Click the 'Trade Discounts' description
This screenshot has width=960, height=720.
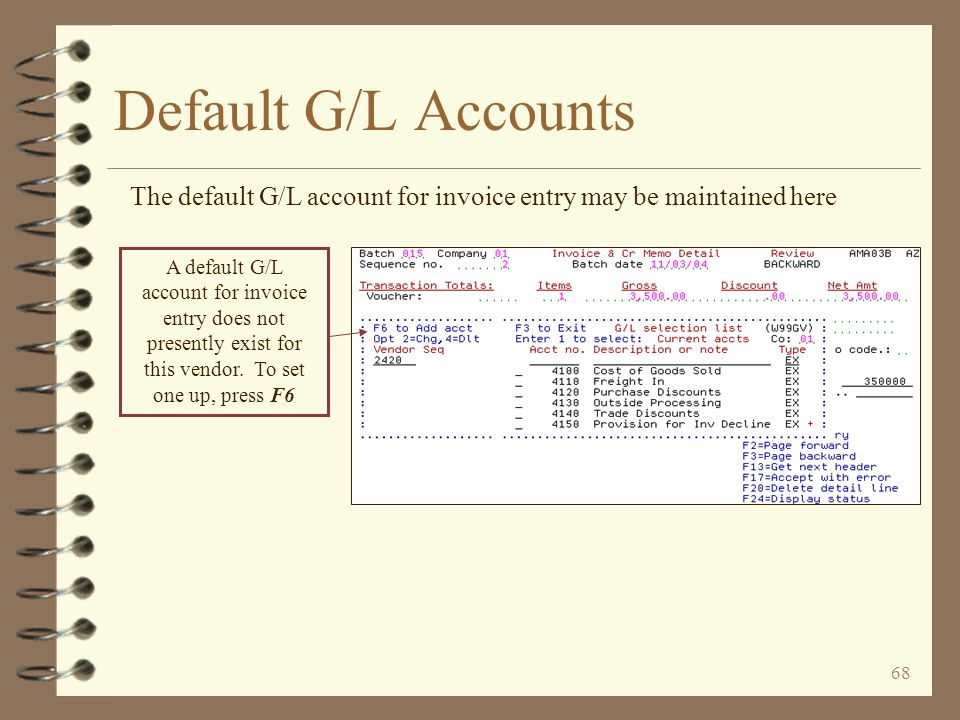[647, 414]
